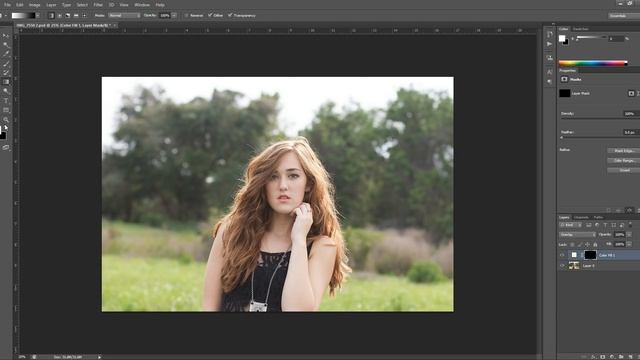Select the Gradient tool in the toolbox
This screenshot has height=360, width=640.
click(6, 82)
